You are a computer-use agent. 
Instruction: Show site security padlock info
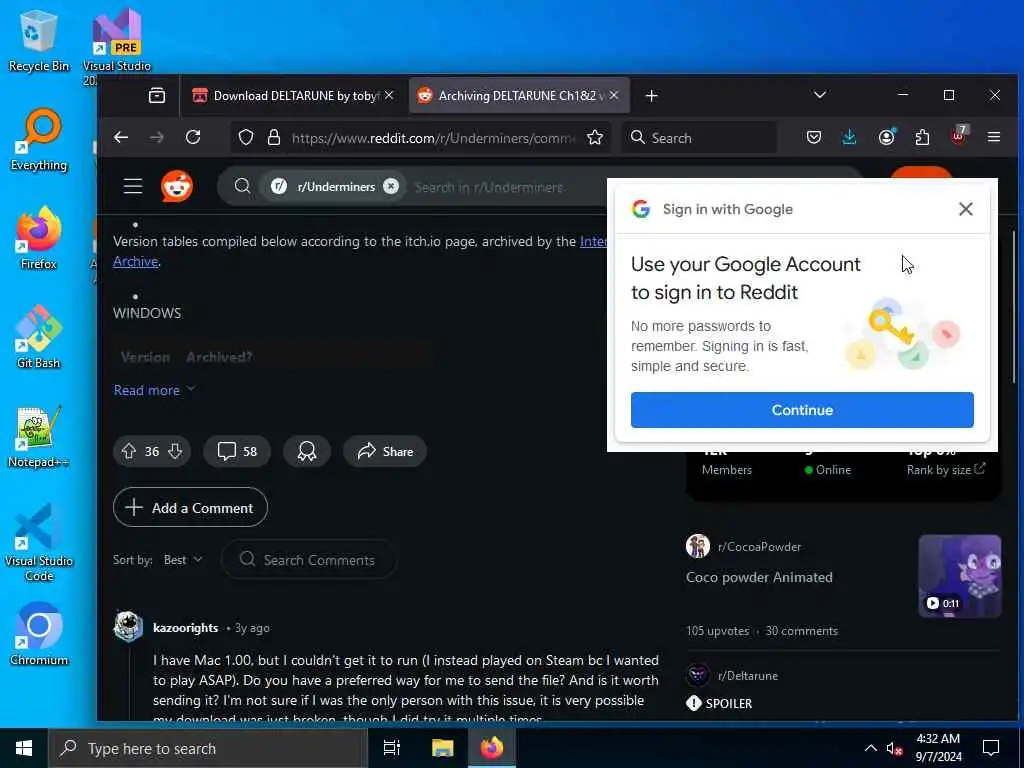click(274, 137)
